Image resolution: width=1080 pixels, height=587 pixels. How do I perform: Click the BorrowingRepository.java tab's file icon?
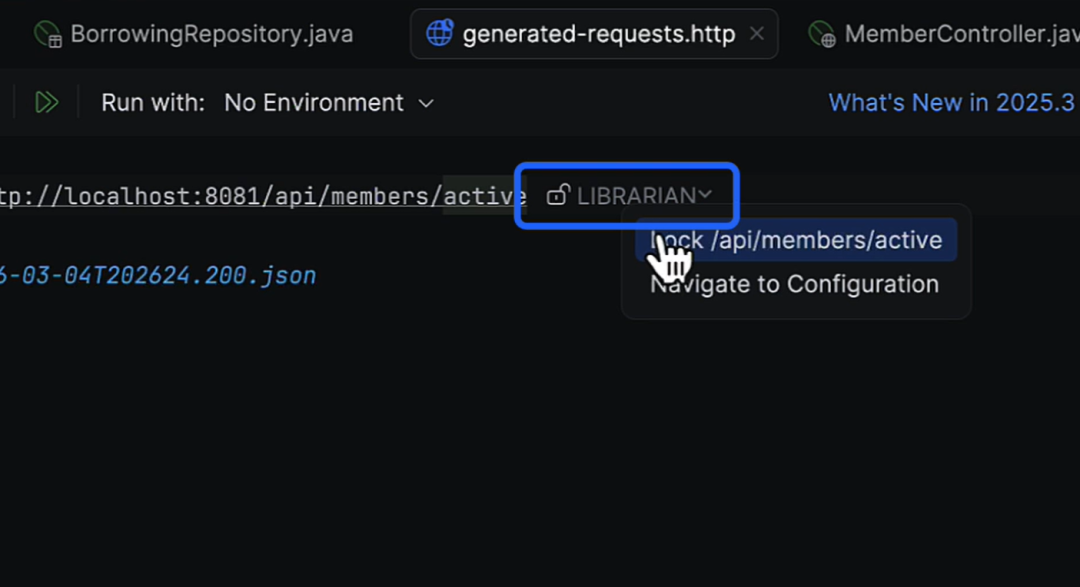(48, 35)
